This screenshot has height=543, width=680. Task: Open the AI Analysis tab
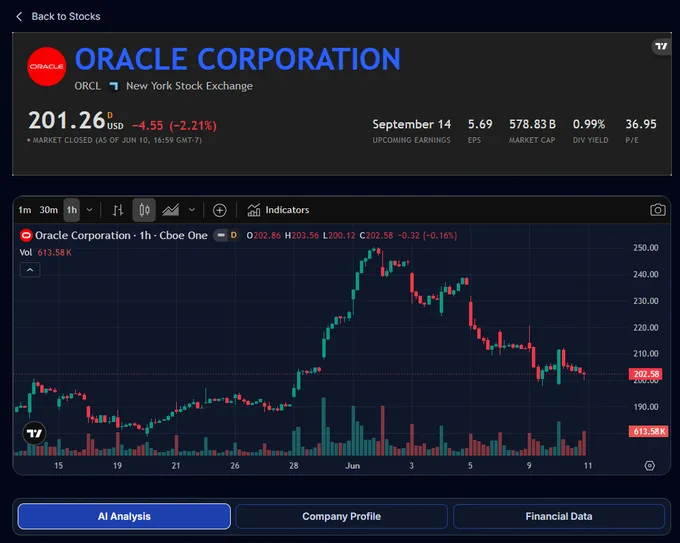pyautogui.click(x=124, y=516)
